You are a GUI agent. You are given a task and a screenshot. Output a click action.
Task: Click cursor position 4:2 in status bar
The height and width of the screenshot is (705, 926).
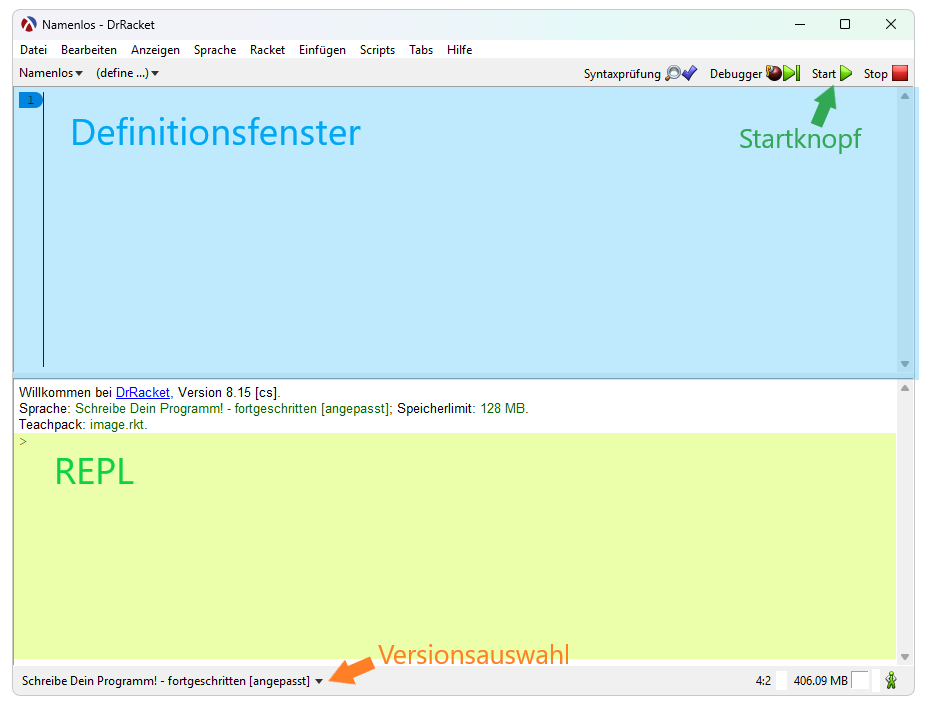[x=763, y=681]
